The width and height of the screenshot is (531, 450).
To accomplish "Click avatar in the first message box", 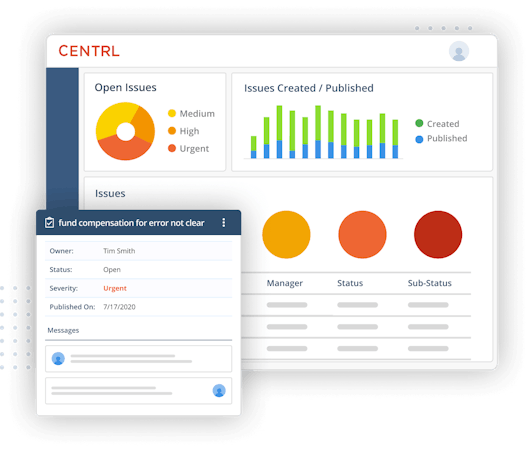I will coord(58,358).
